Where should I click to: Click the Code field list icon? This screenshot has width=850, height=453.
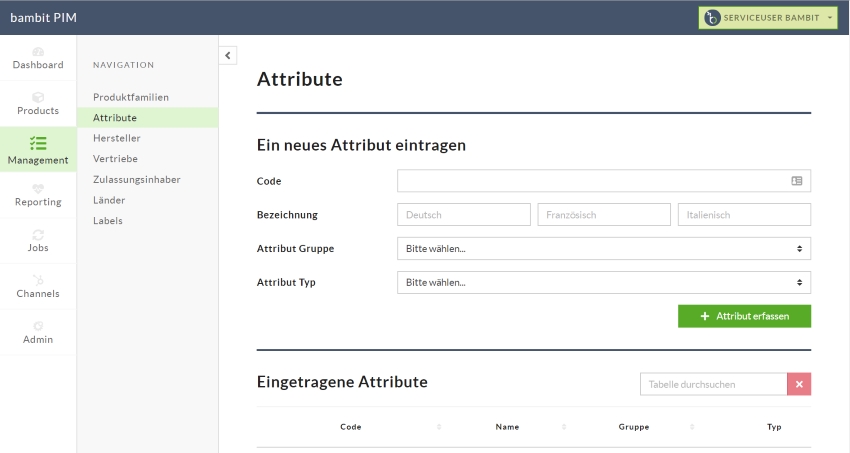[796, 181]
